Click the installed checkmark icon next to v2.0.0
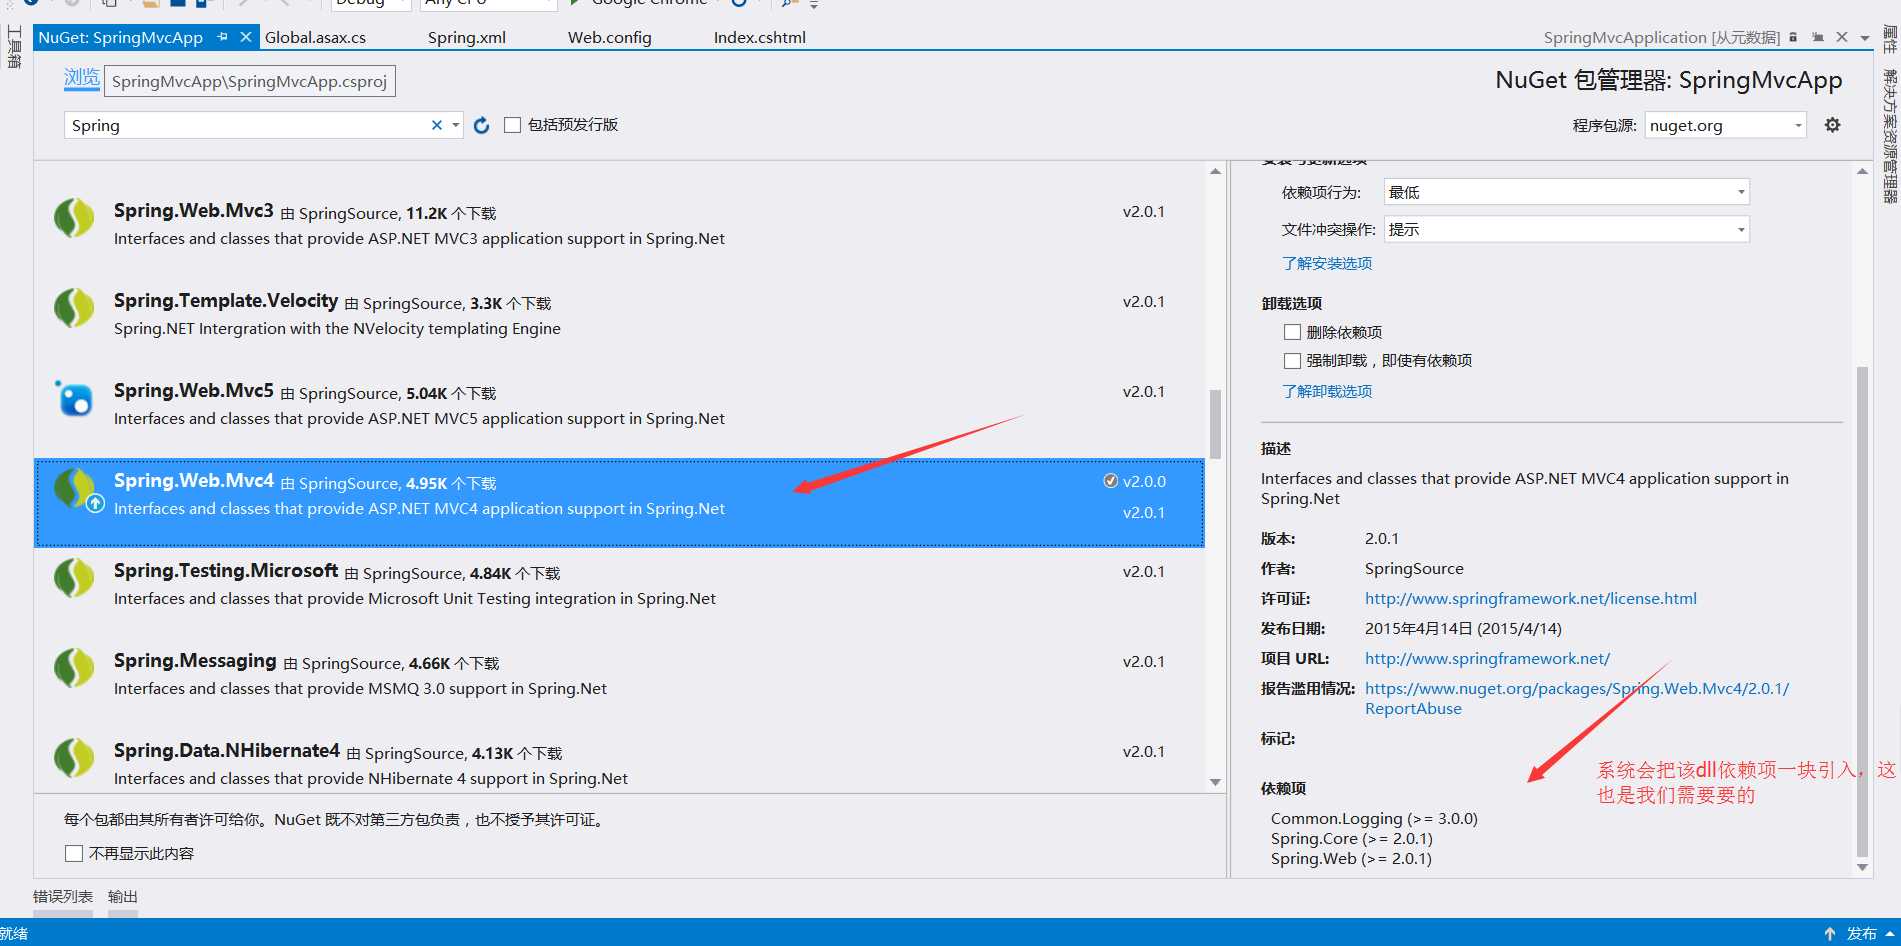This screenshot has height=946, width=1901. [1110, 481]
